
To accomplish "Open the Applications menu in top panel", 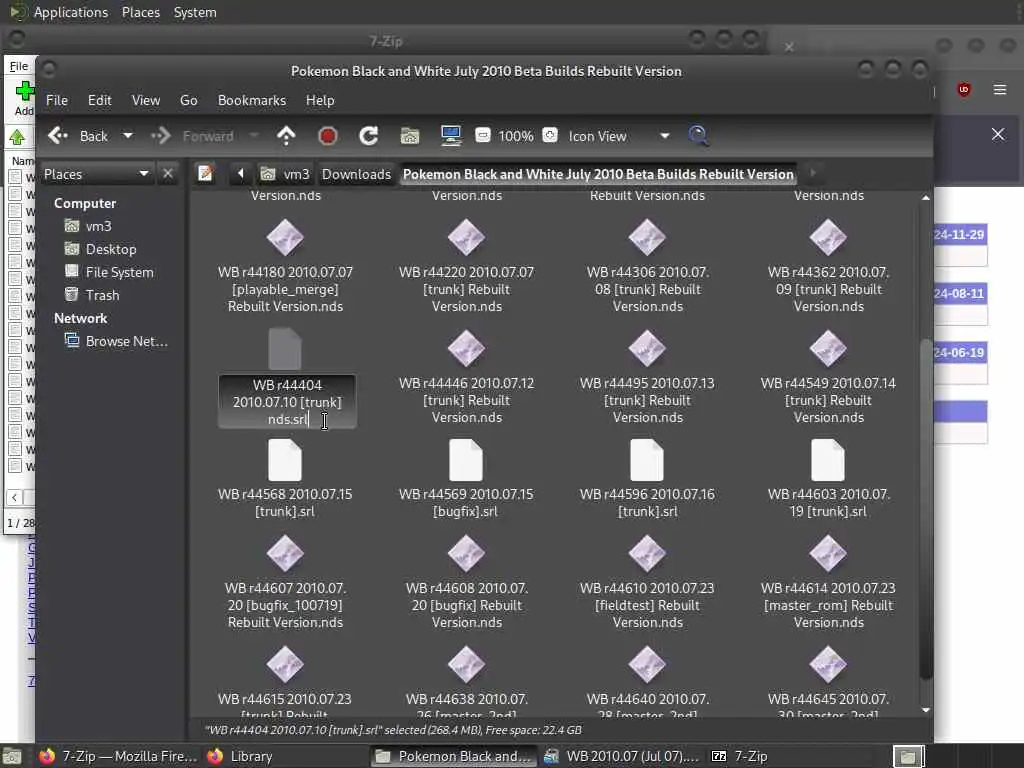I will pyautogui.click(x=71, y=12).
